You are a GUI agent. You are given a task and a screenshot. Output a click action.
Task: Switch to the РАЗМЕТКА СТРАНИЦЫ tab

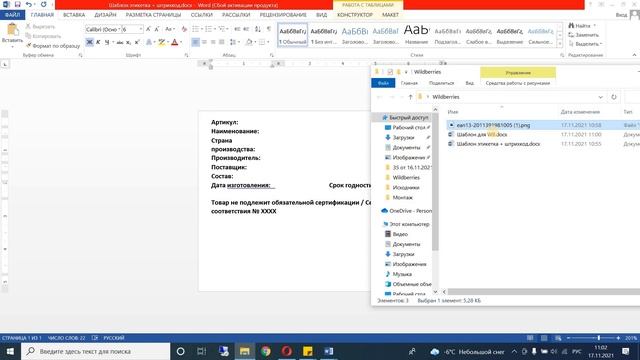[x=153, y=15]
